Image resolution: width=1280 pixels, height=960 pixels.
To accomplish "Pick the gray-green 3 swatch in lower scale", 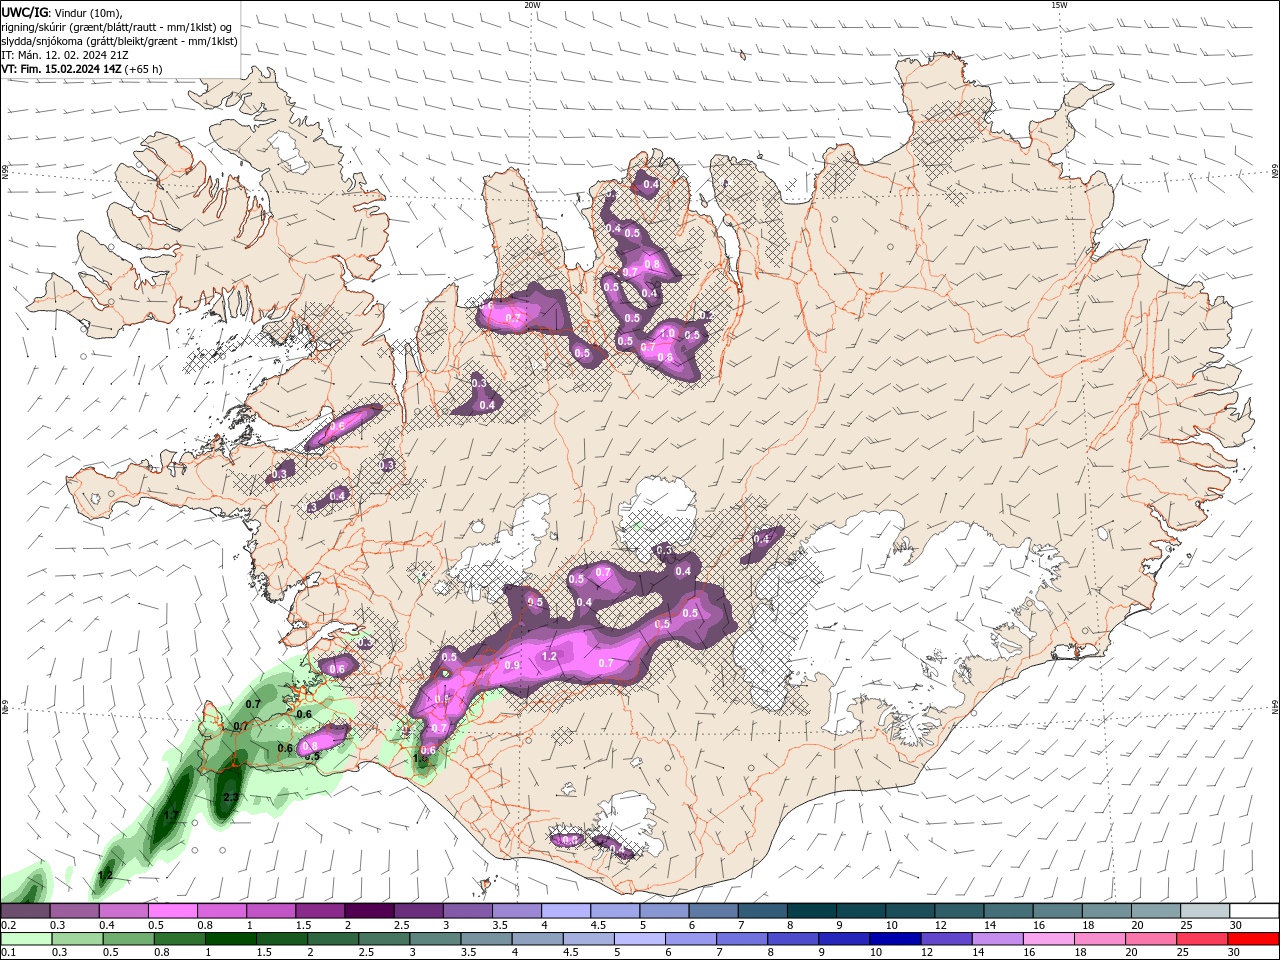I will (435, 939).
